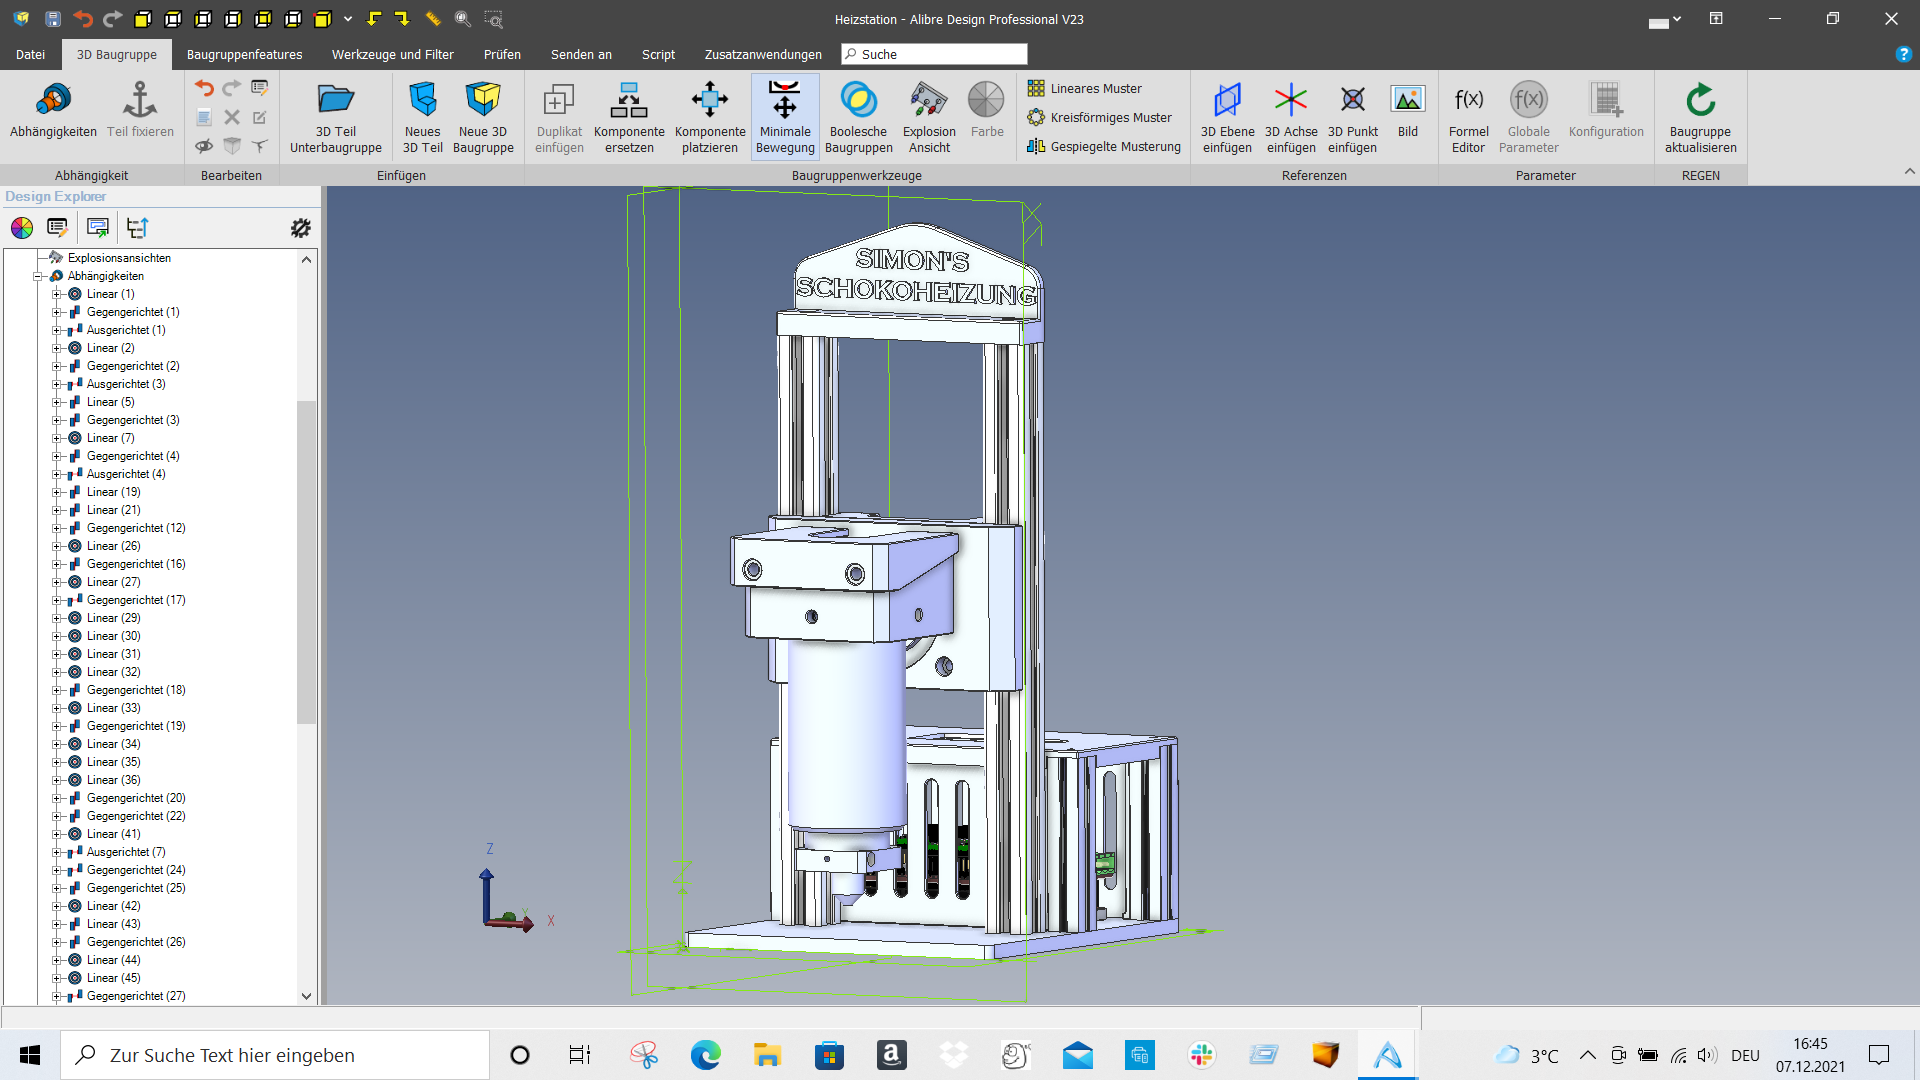
Task: Toggle the hide/show eye icon in Bearbeiten
Action: point(204,146)
